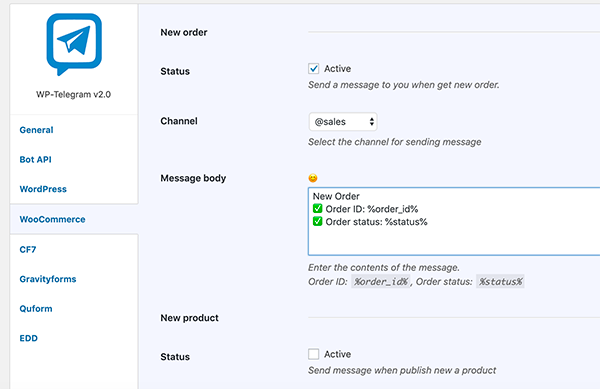
Task: Open the General settings tab
Action: click(36, 130)
